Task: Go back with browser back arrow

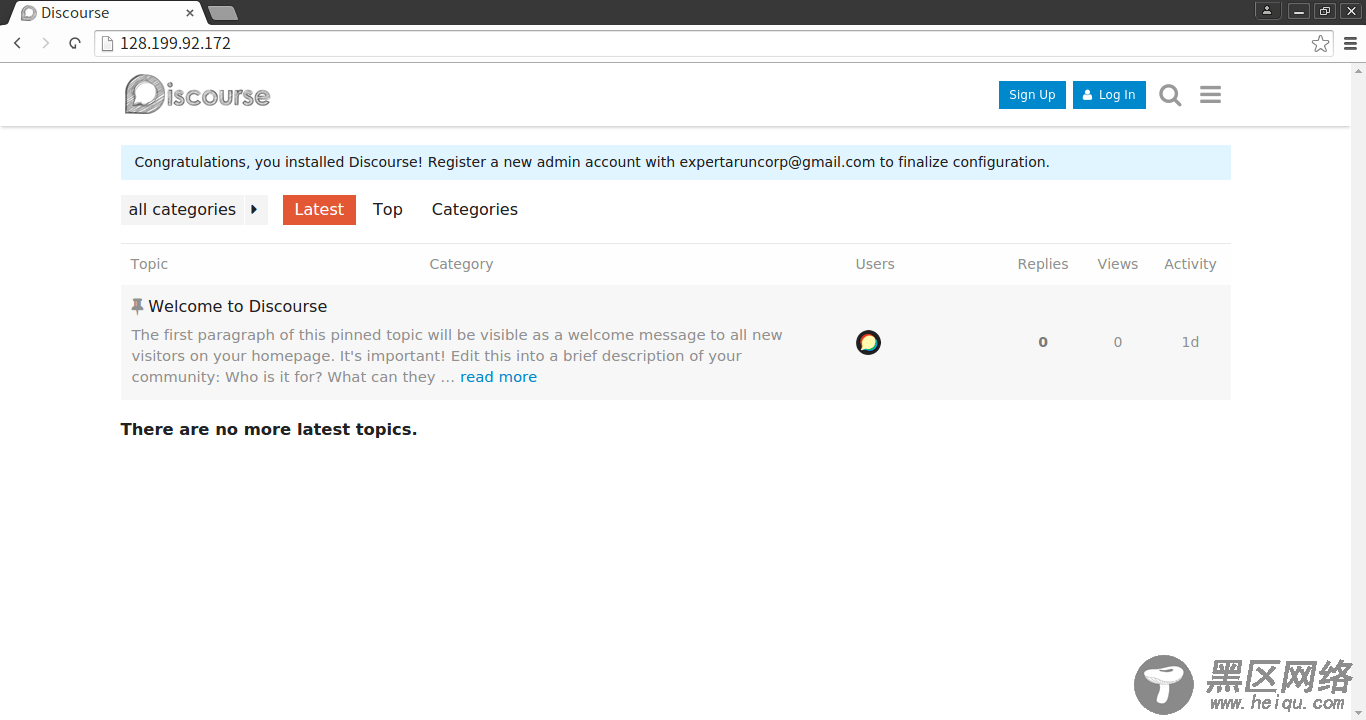Action: click(18, 43)
